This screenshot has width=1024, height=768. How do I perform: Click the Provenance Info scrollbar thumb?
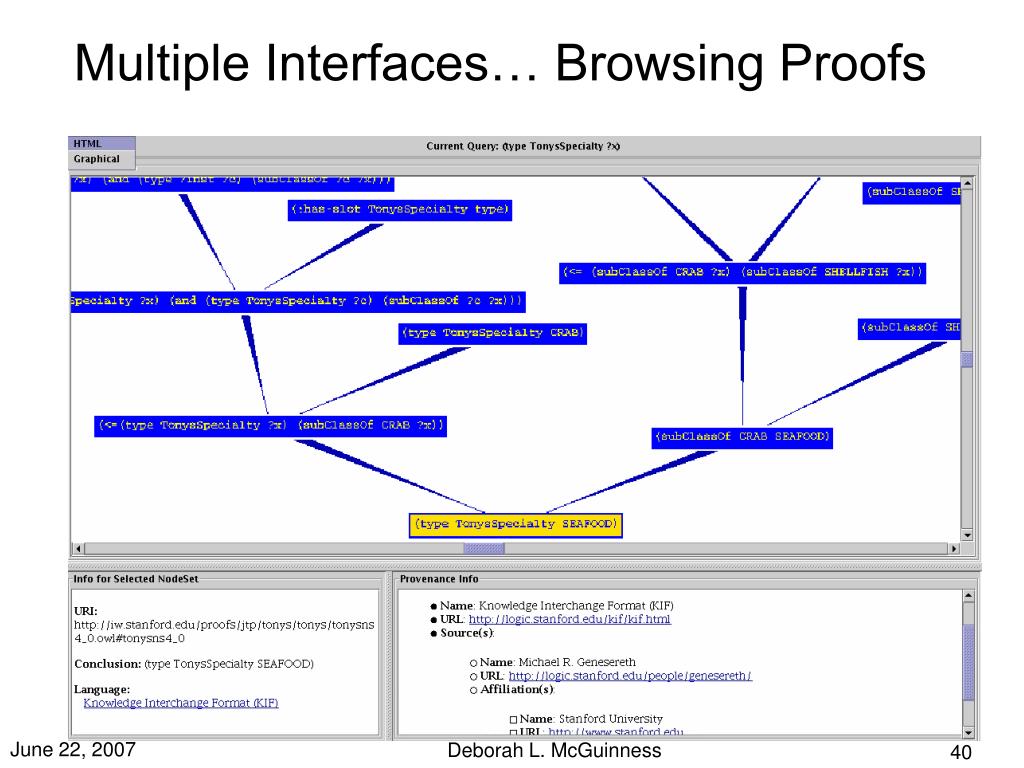tap(968, 664)
